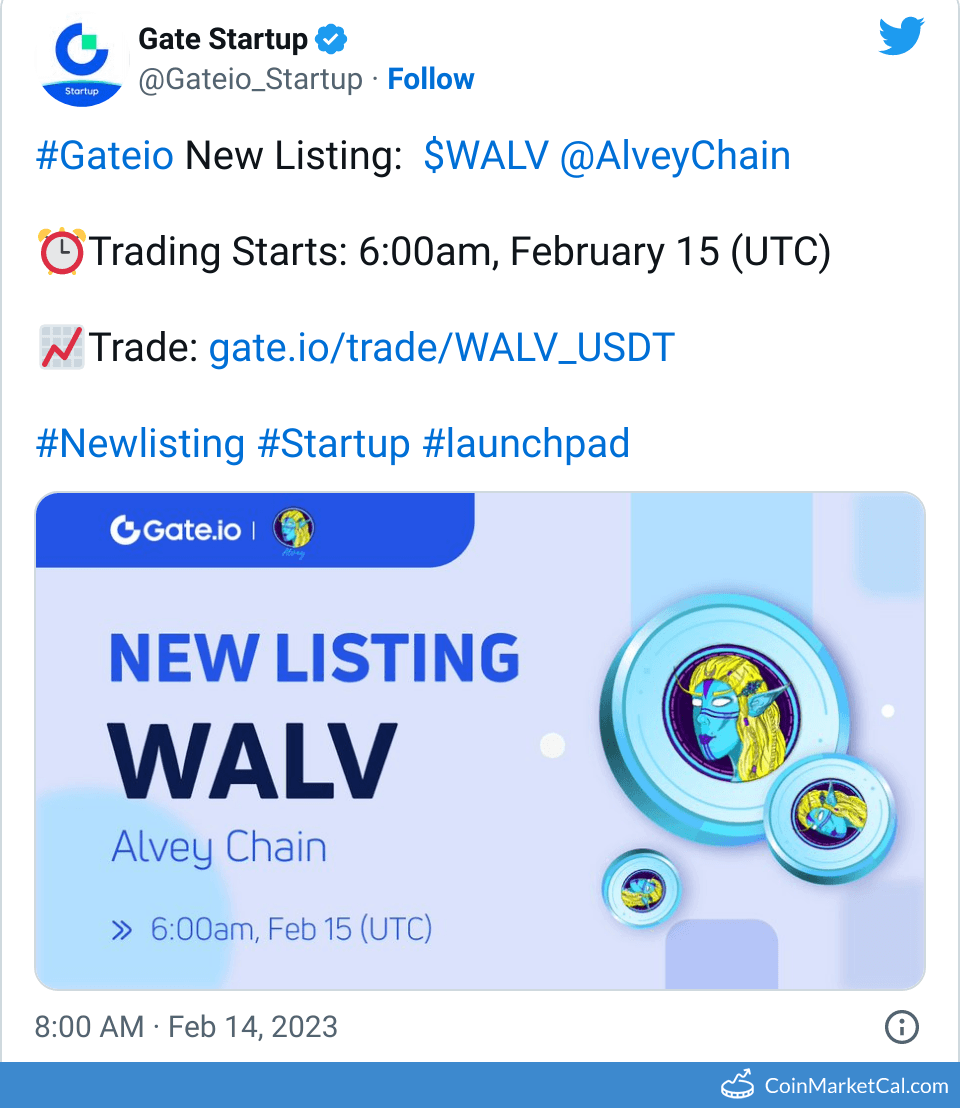Click the alarm clock emoji
Viewport: 960px width, 1108px height.
[61, 251]
